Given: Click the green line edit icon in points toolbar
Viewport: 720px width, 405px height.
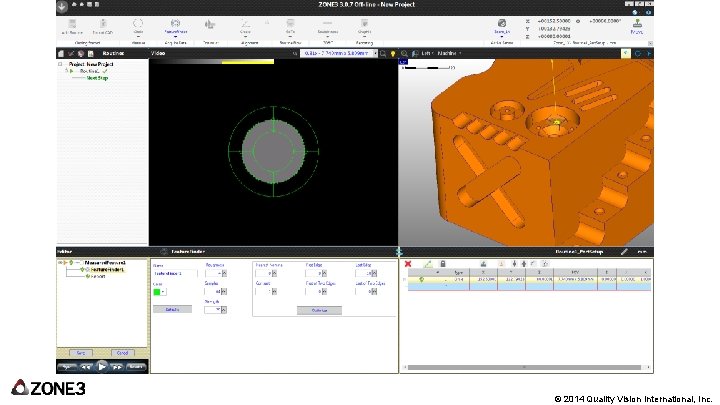Looking at the screenshot, I should coord(428,264).
